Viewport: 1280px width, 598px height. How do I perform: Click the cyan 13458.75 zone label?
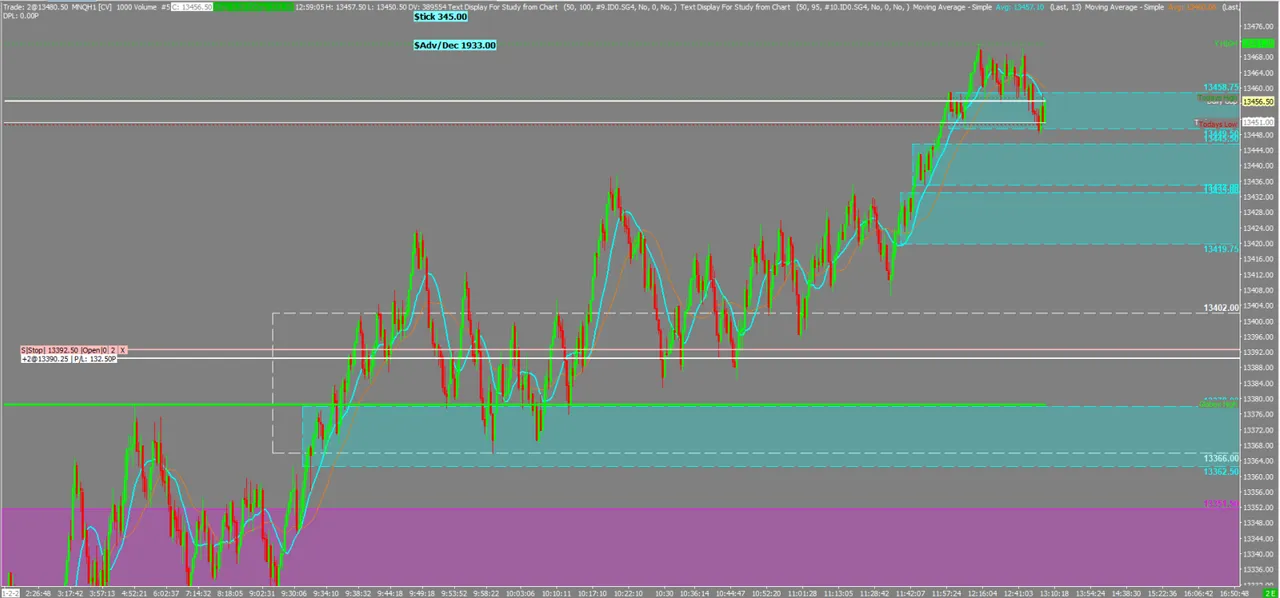pyautogui.click(x=1221, y=88)
